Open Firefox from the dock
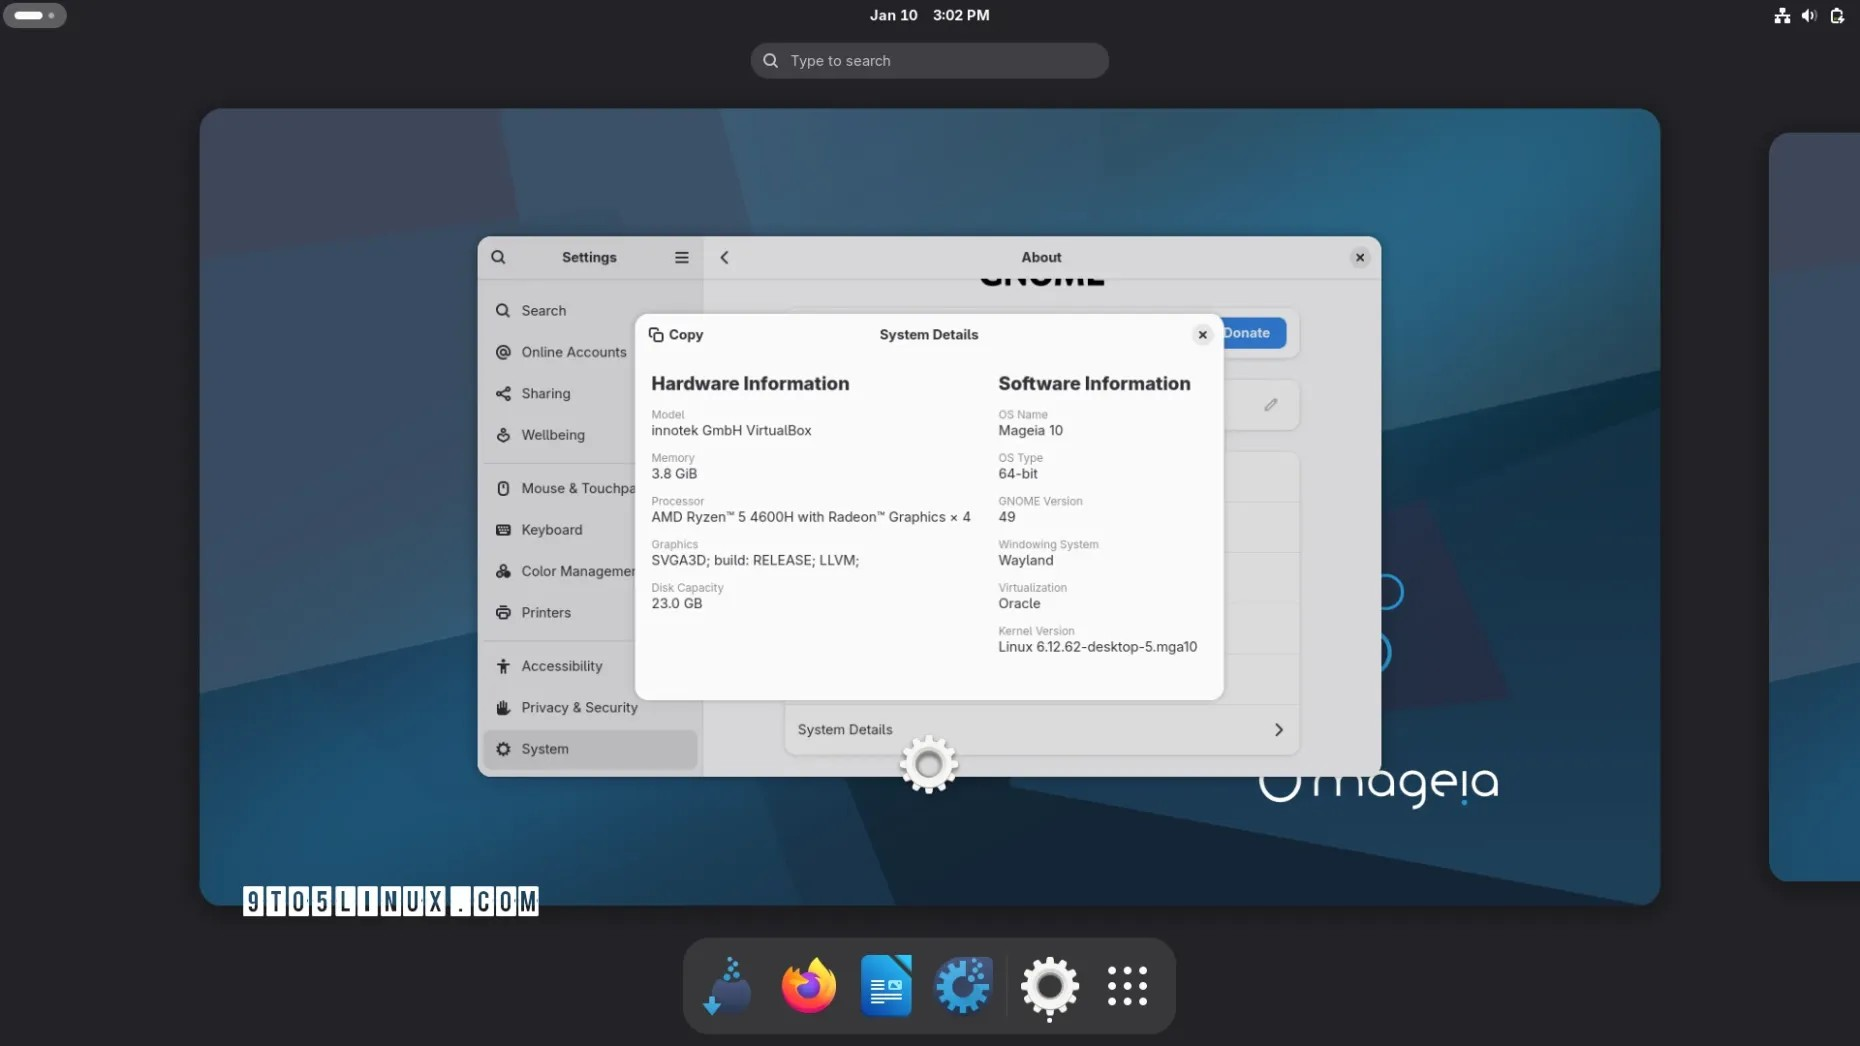This screenshot has height=1046, width=1860. pyautogui.click(x=807, y=985)
